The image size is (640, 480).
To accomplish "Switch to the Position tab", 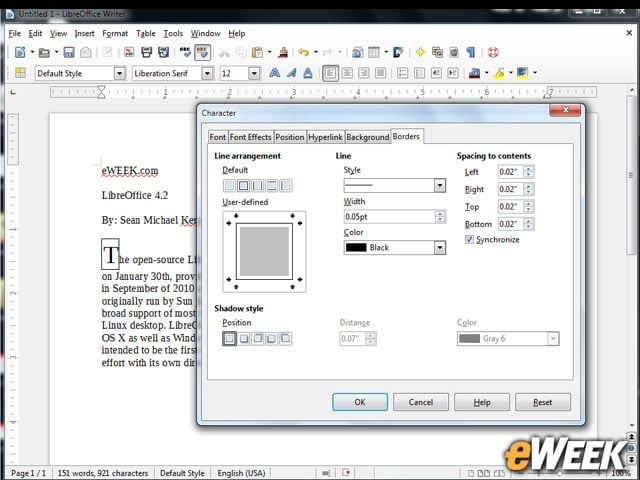I will pos(290,137).
